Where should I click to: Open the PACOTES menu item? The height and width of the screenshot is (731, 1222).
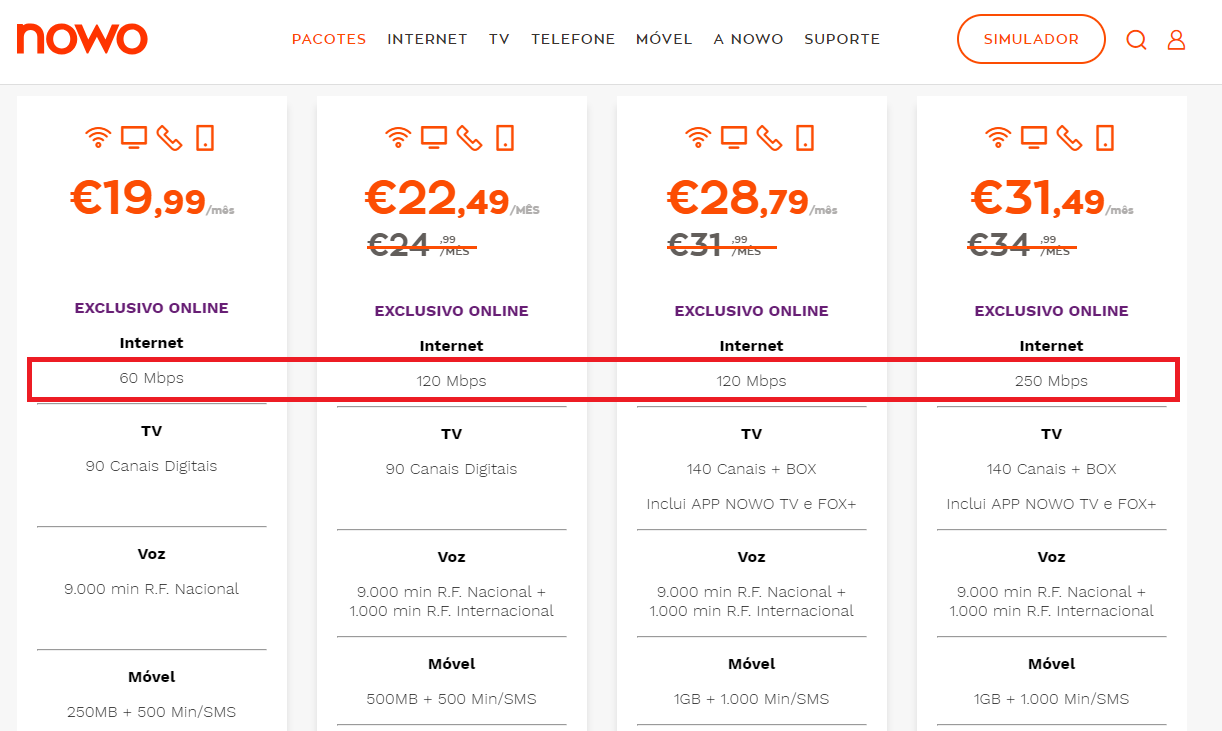coord(329,39)
